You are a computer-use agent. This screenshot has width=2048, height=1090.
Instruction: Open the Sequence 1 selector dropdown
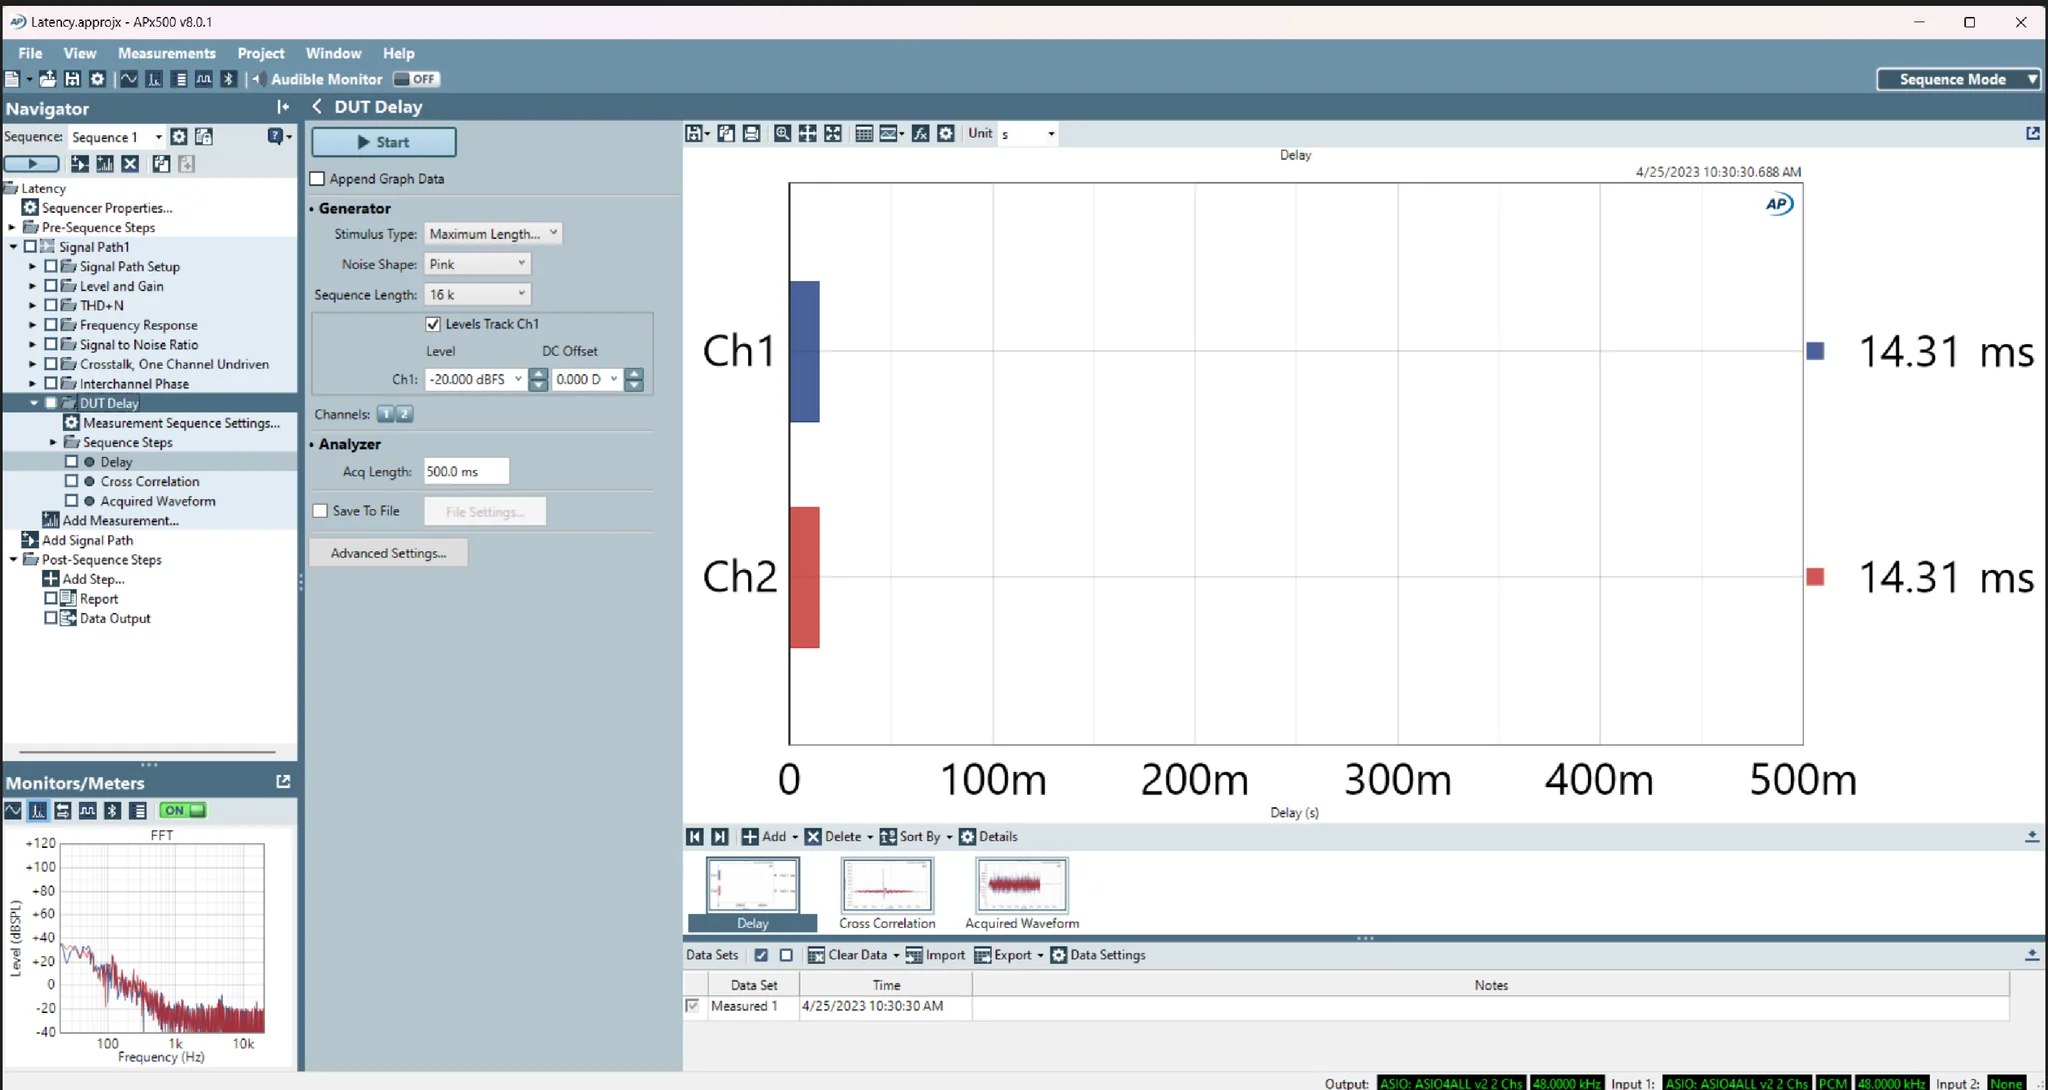[116, 137]
